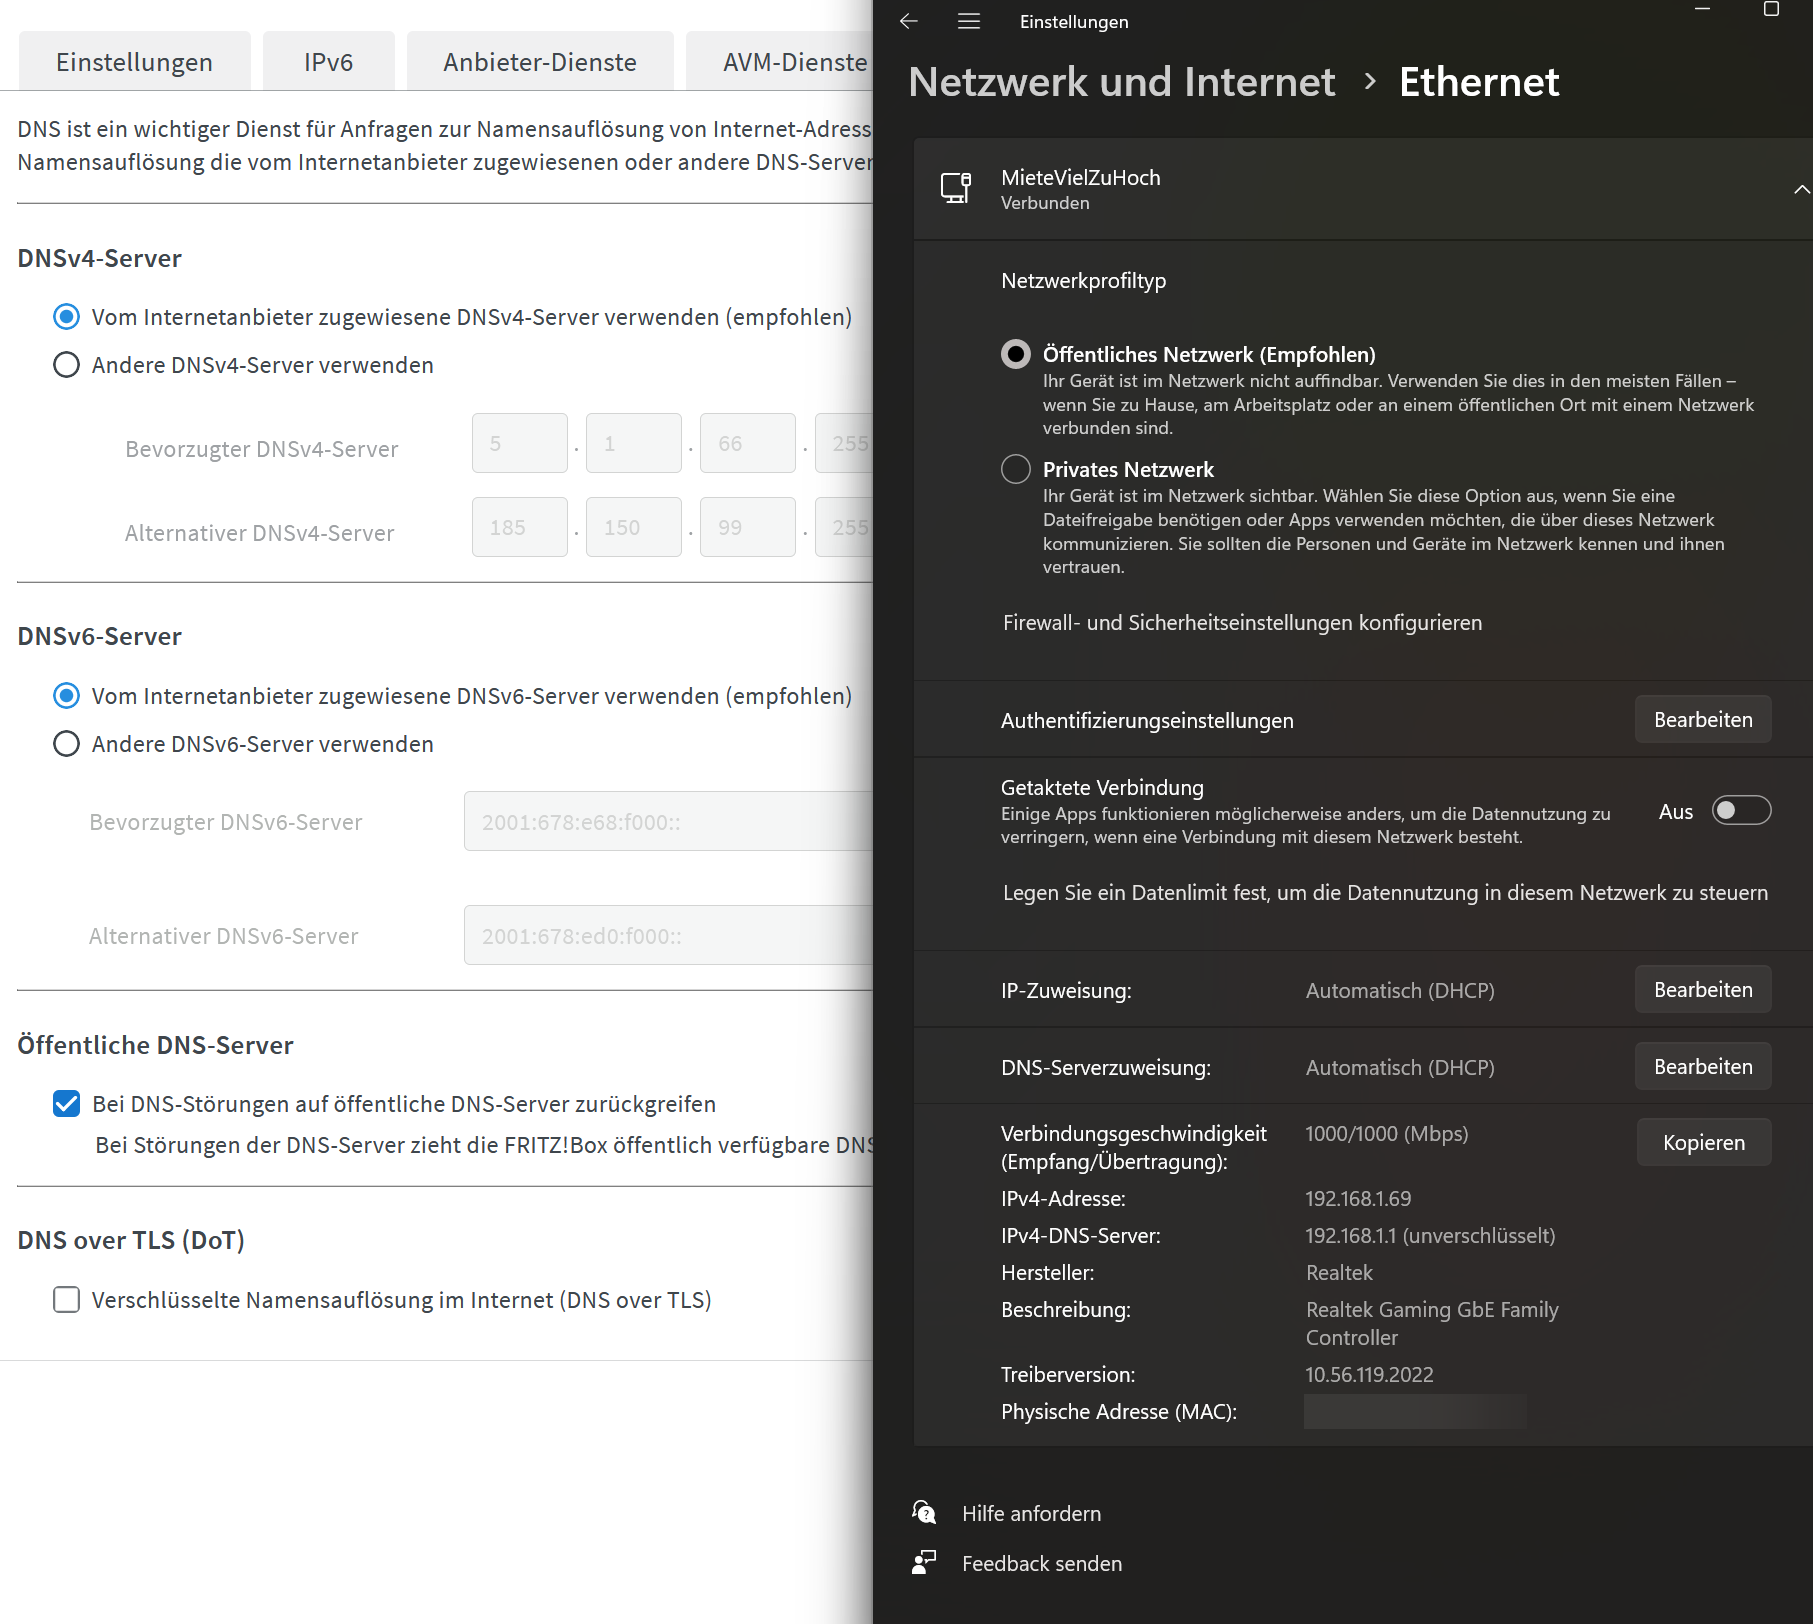Open the IPv6 tab
Image resolution: width=1813 pixels, height=1624 pixels.
point(328,62)
